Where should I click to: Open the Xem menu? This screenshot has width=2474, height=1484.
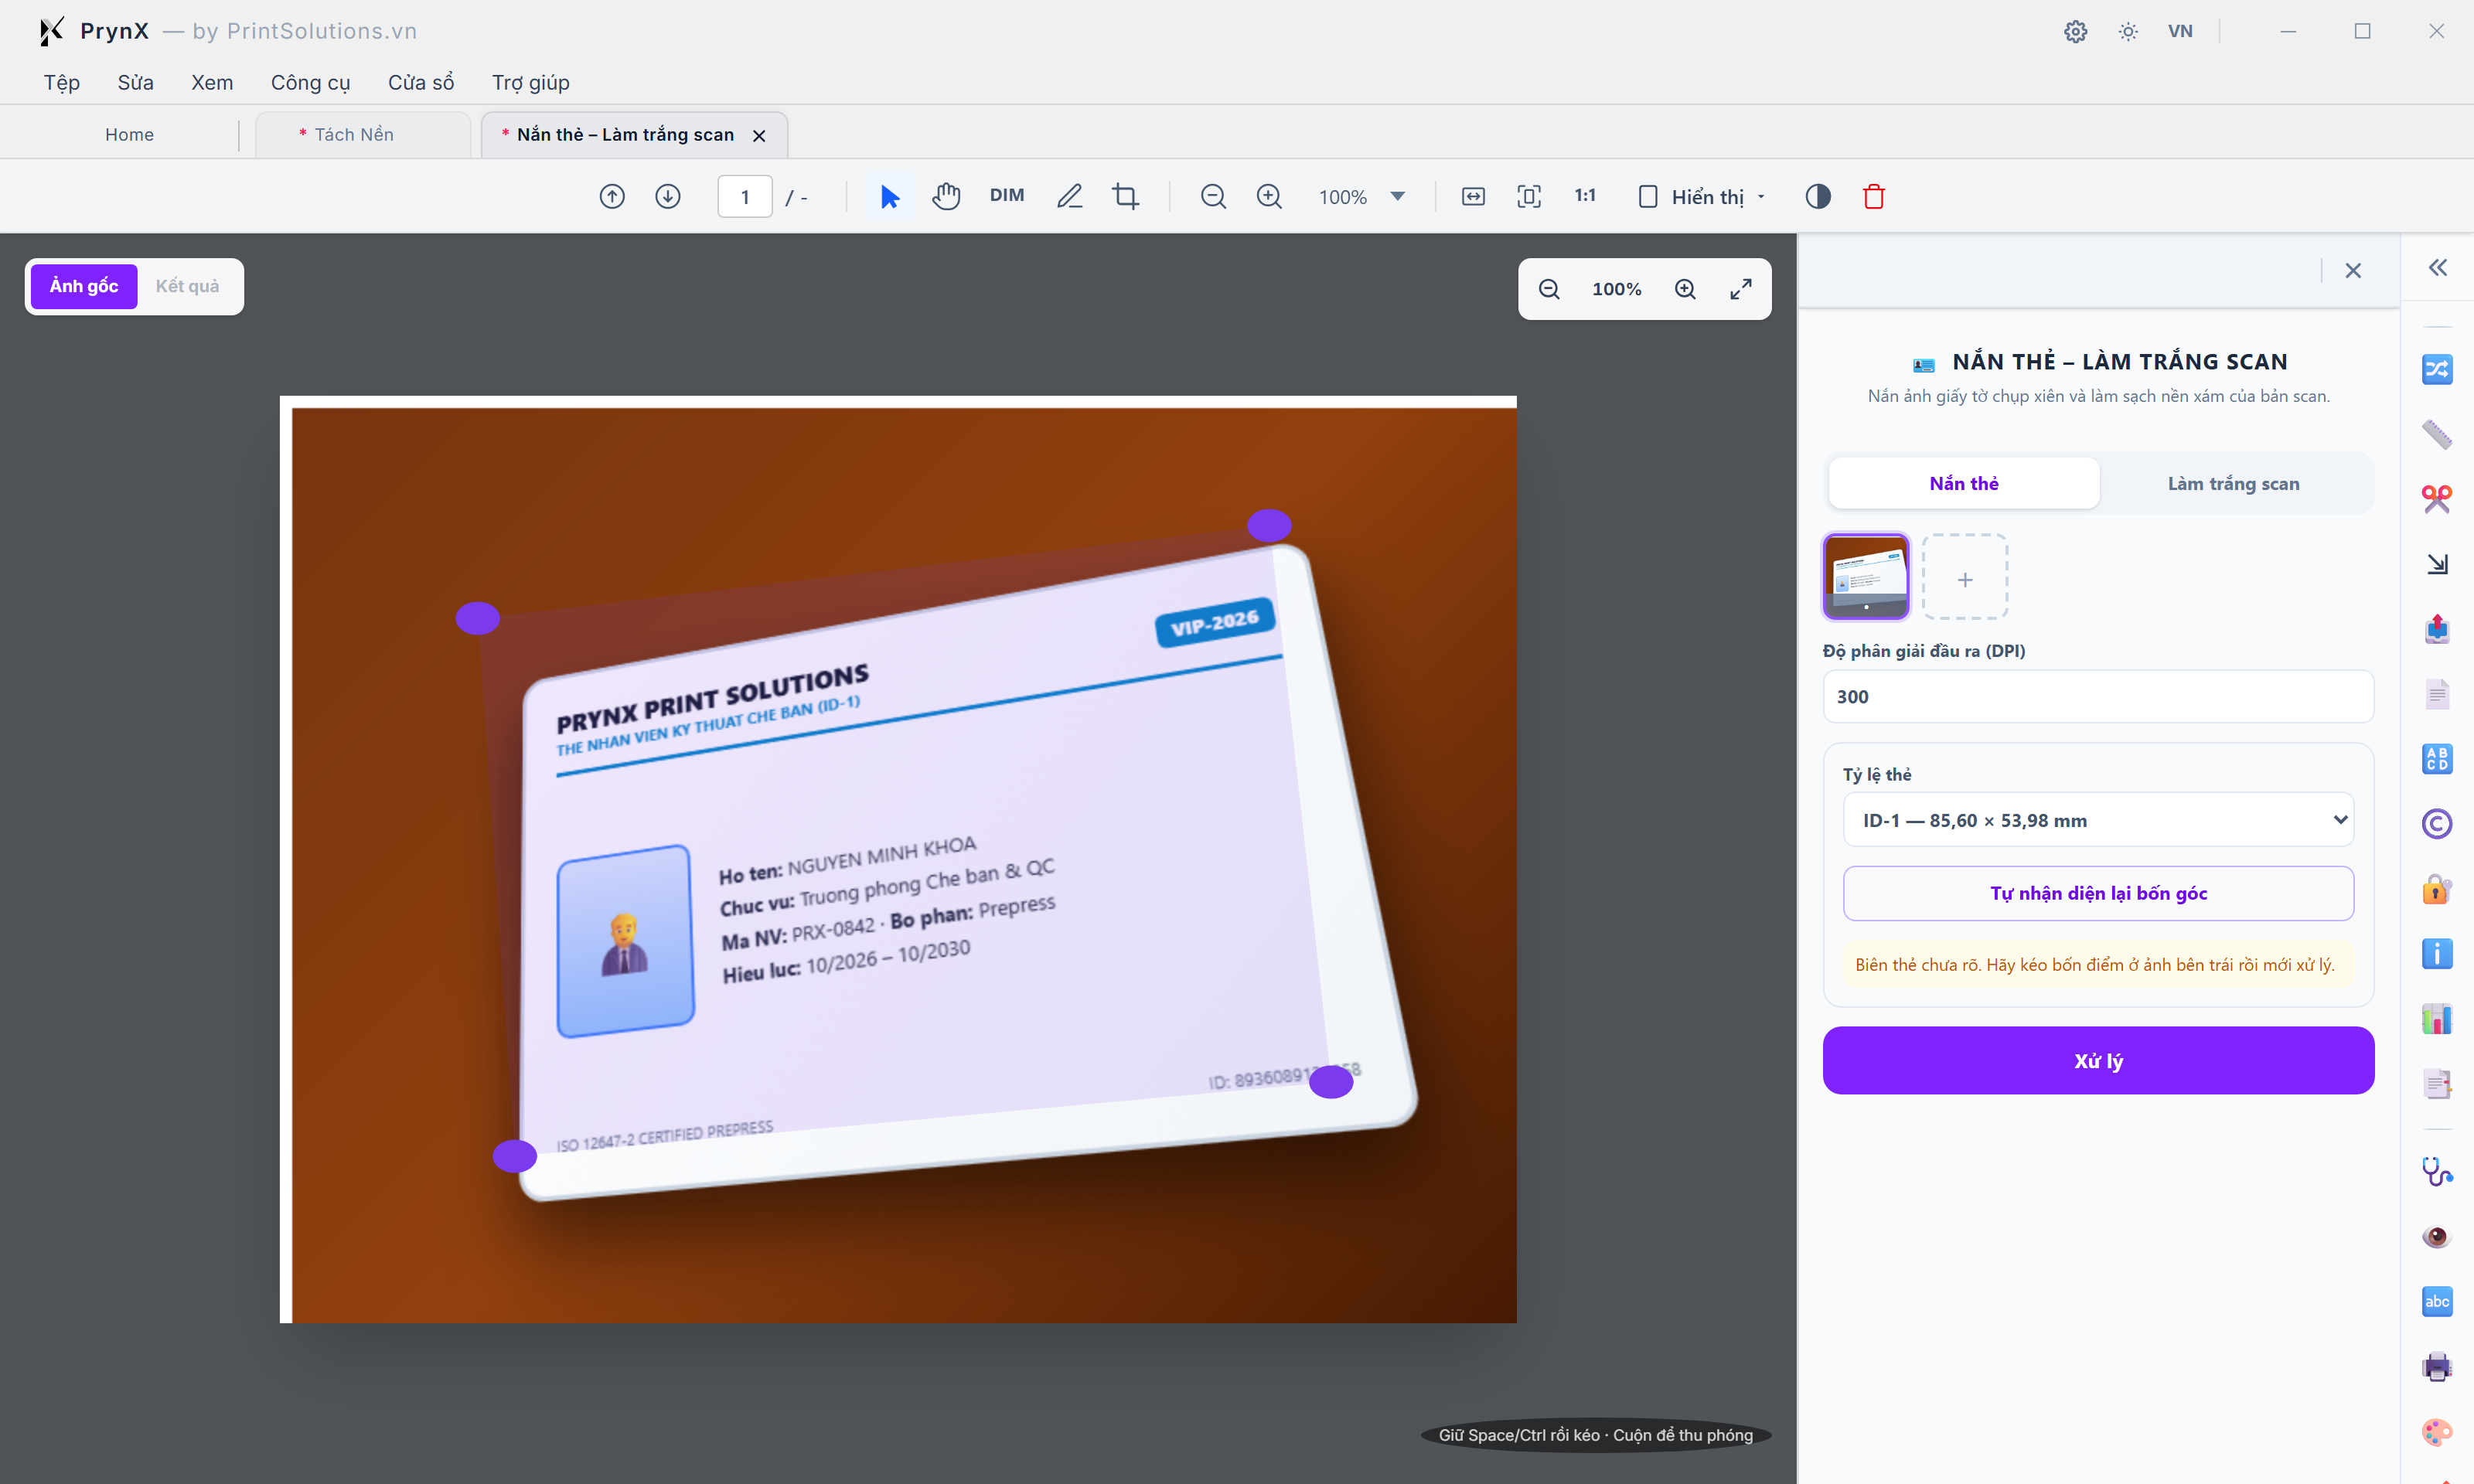point(212,82)
